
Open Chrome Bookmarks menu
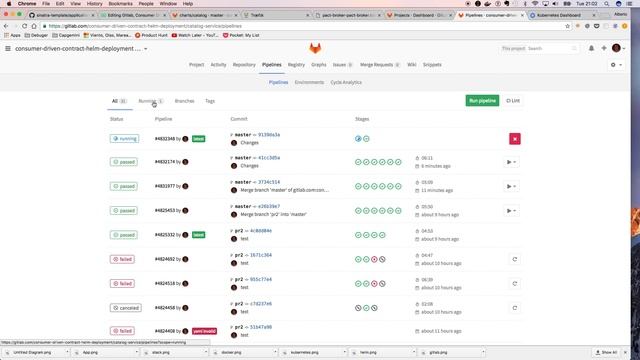coord(120,4)
